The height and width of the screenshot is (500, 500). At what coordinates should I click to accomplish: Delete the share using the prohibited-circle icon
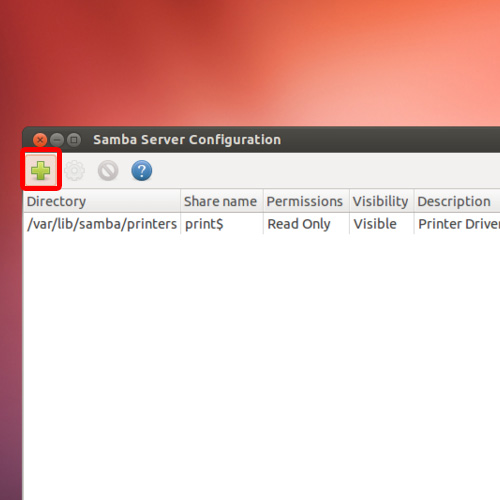pyautogui.click(x=108, y=170)
